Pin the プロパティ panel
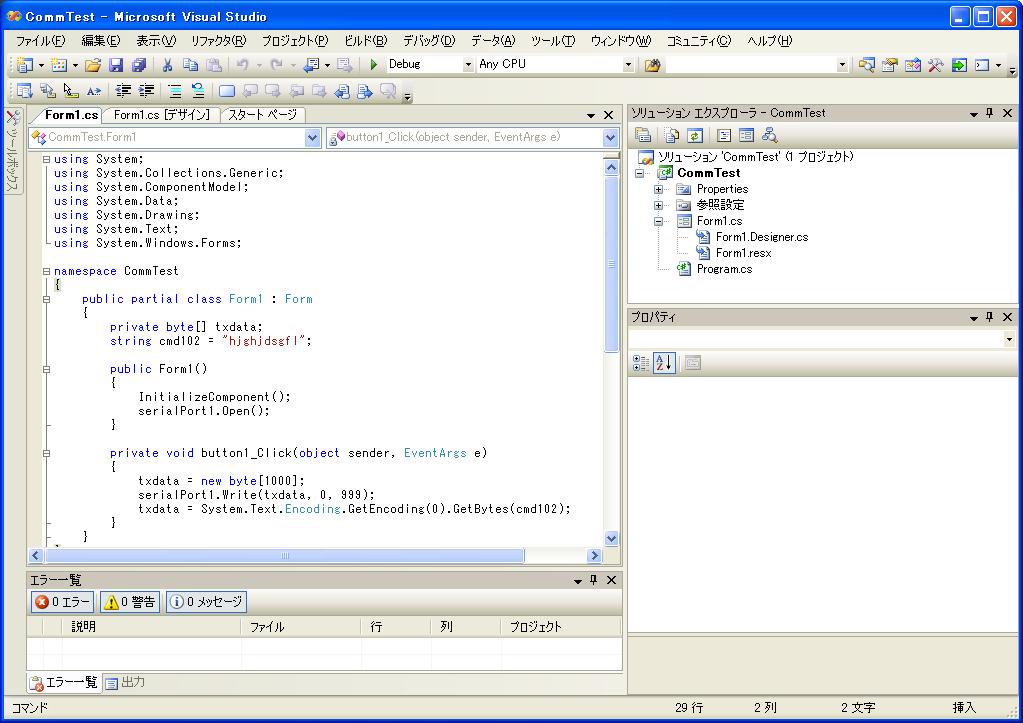 point(990,316)
